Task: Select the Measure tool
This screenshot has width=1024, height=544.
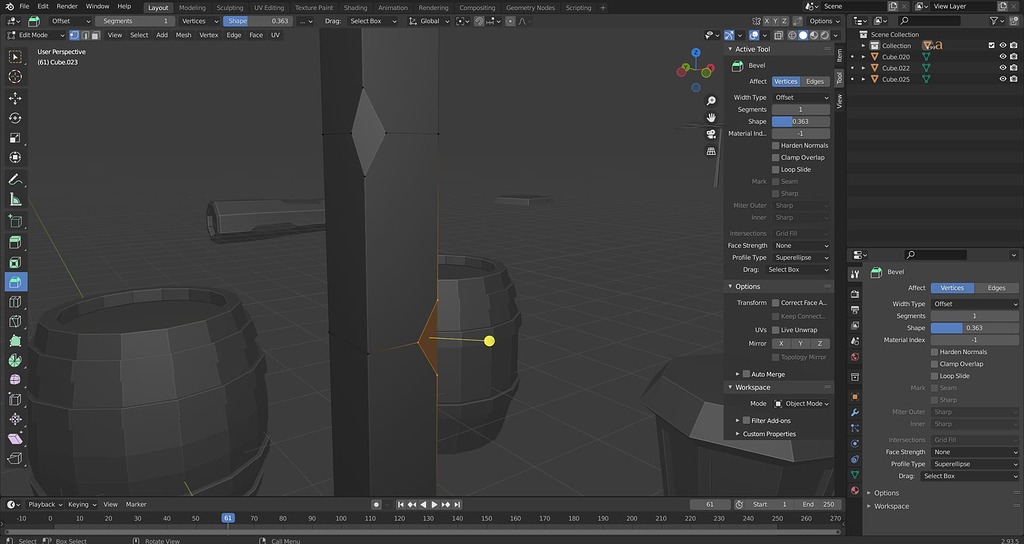Action: (15, 199)
